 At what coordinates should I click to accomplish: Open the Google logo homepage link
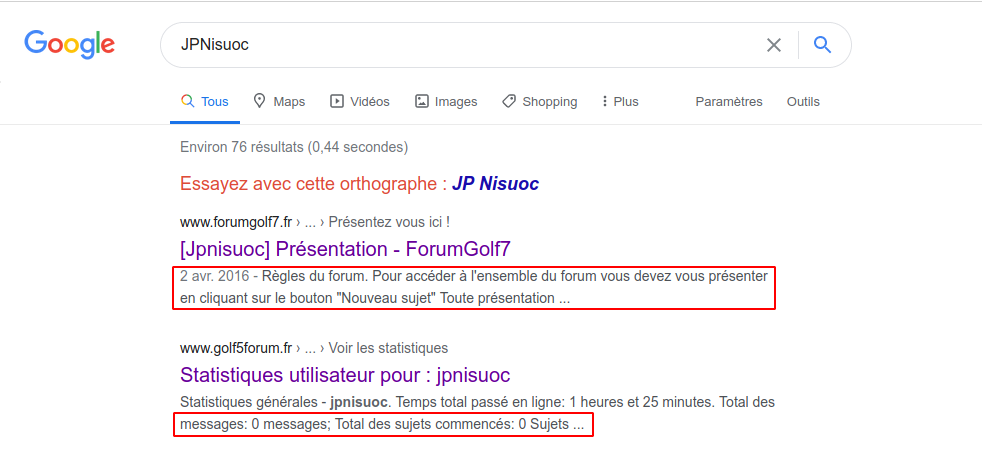click(70, 44)
